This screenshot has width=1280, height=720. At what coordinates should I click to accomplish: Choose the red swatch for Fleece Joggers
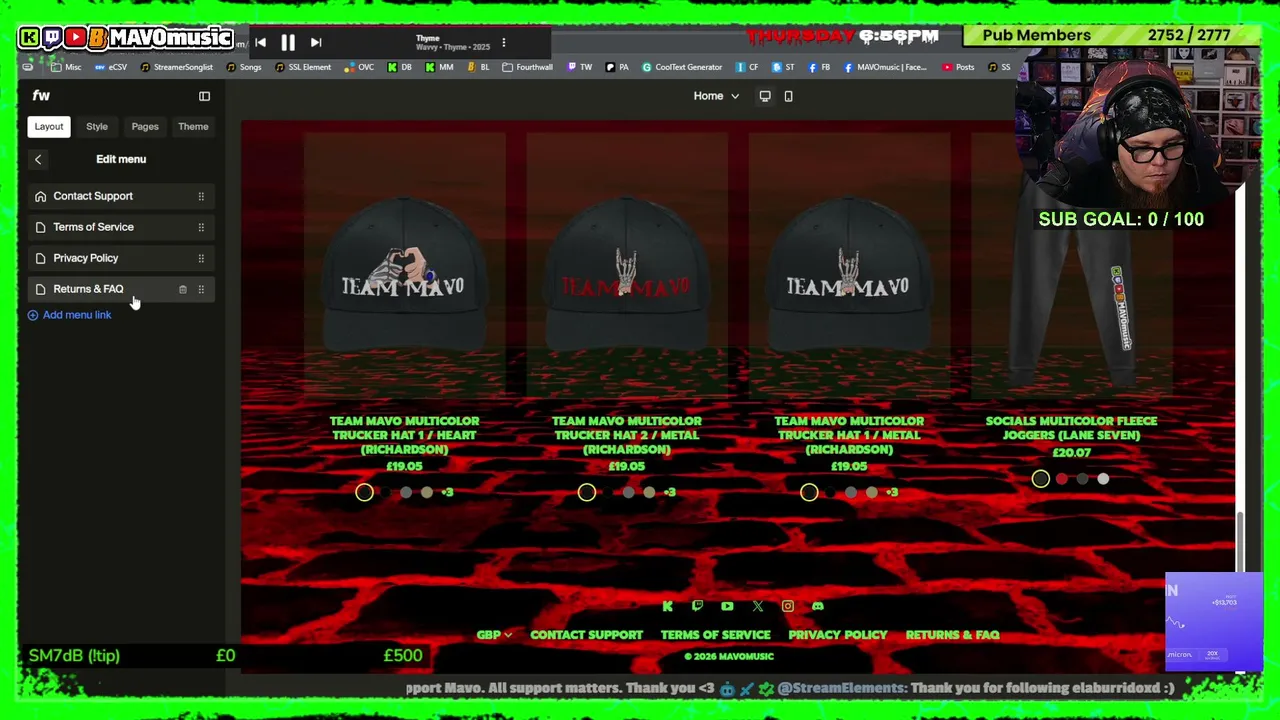coord(1062,479)
